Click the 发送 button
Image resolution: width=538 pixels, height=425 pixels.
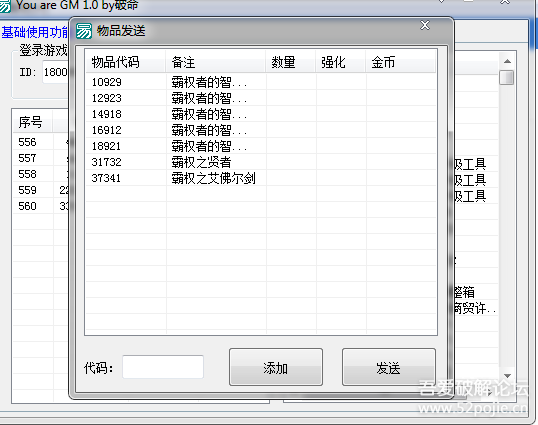click(389, 367)
